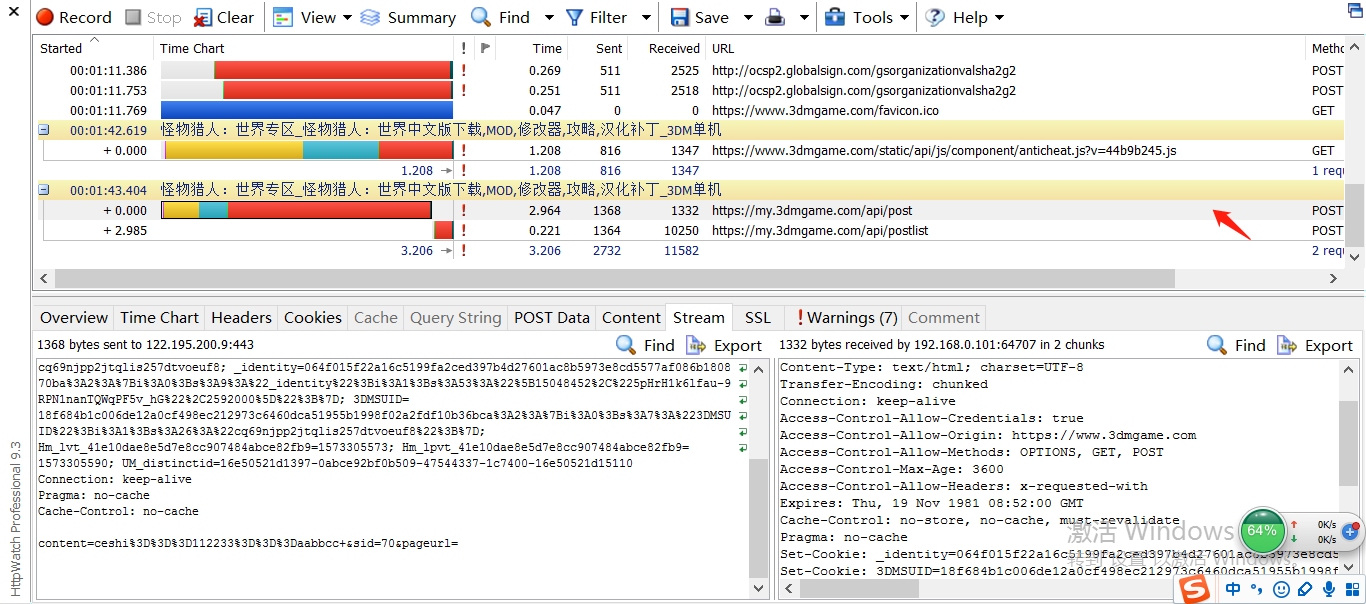Open the Tools toolbox menu
The image size is (1366, 604).
(x=835, y=17)
